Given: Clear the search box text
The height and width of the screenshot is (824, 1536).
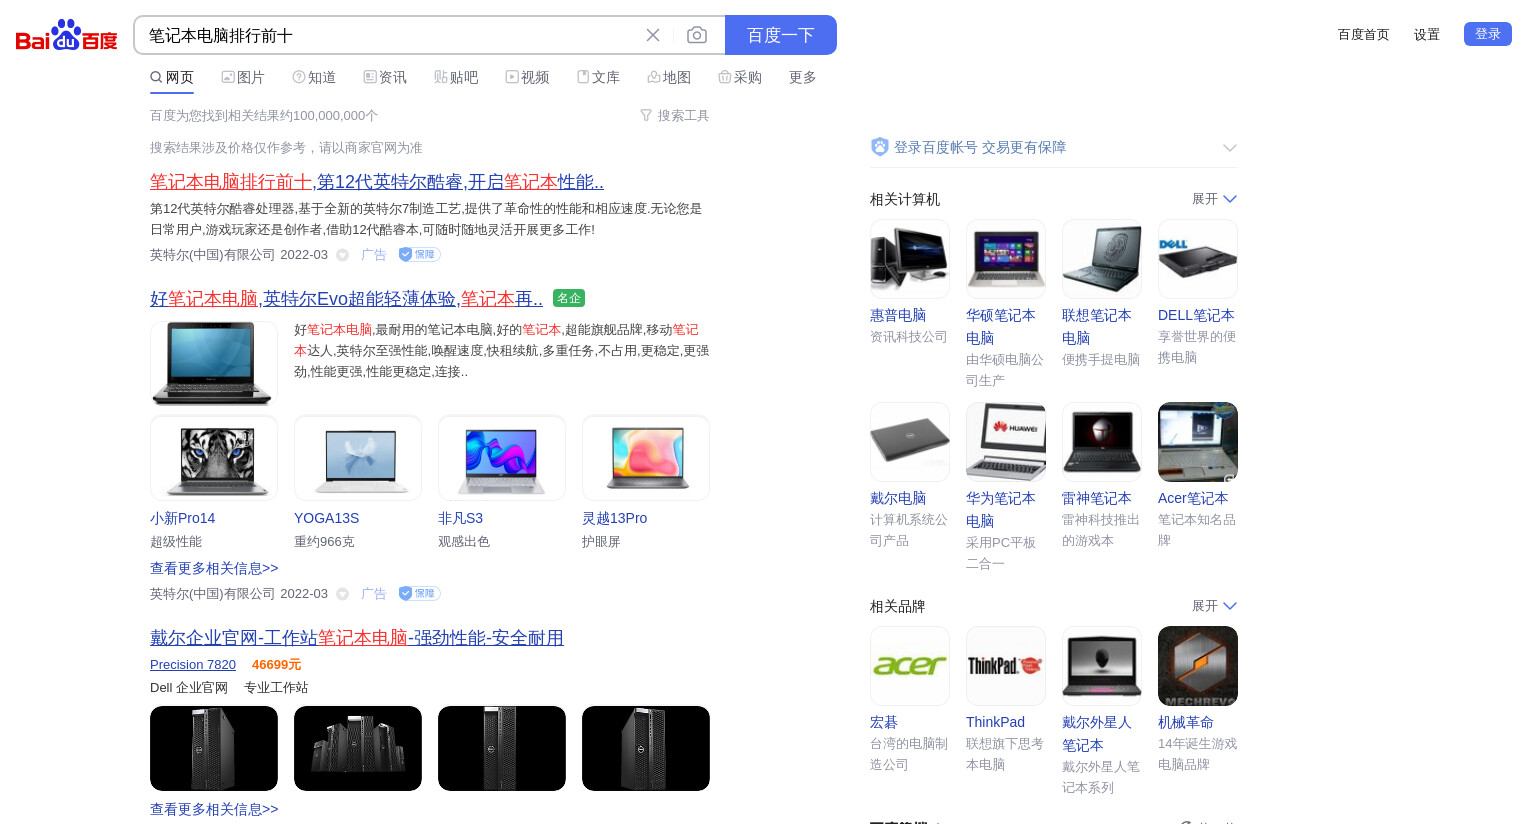Looking at the screenshot, I should pos(653,35).
